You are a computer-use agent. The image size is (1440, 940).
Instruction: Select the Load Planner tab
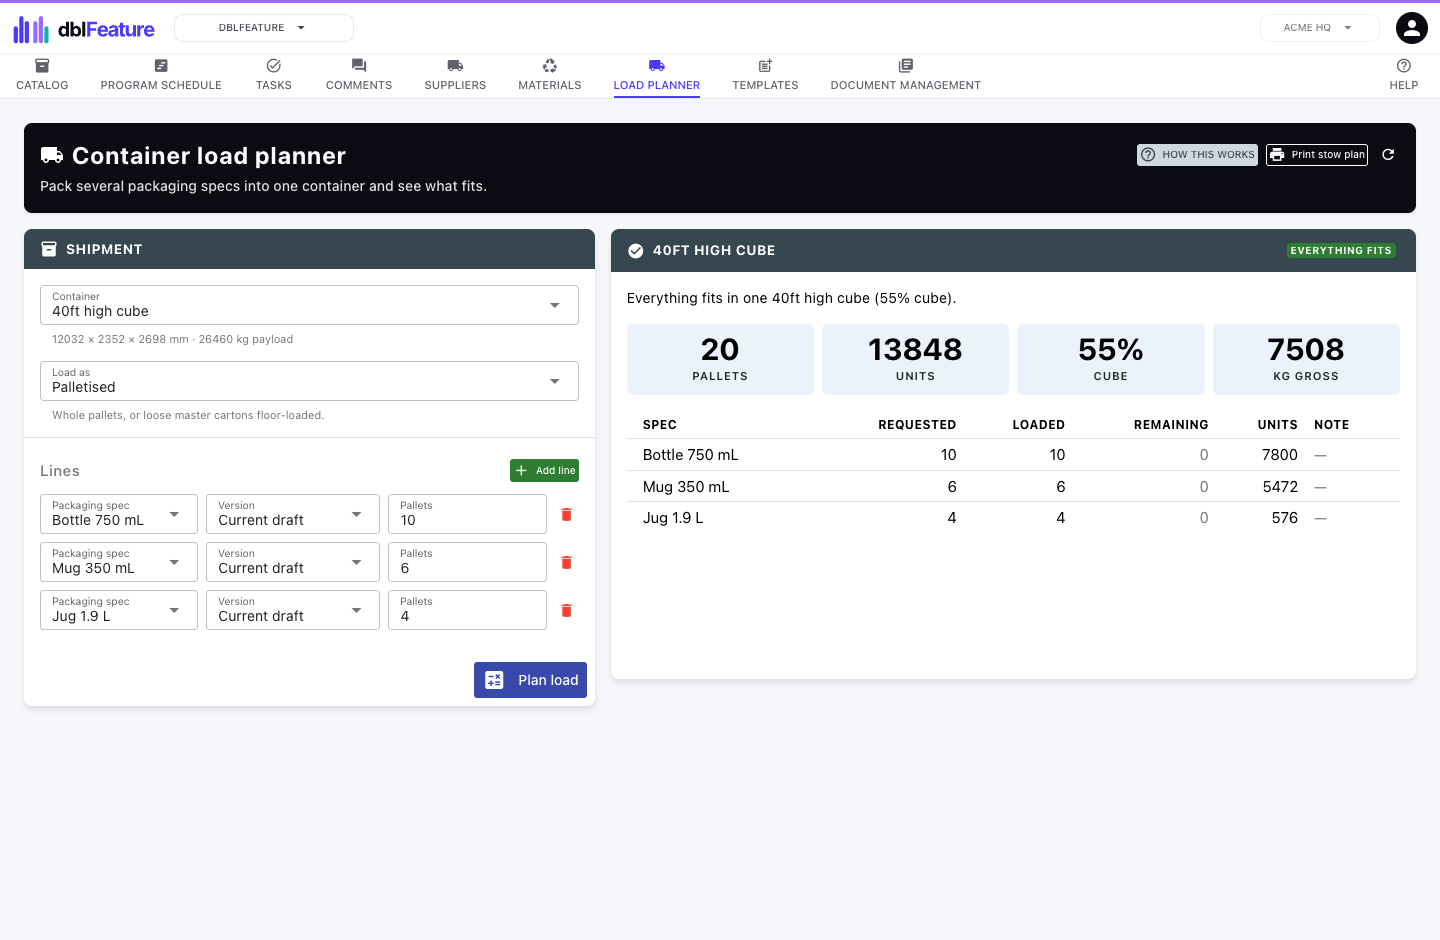[657, 75]
